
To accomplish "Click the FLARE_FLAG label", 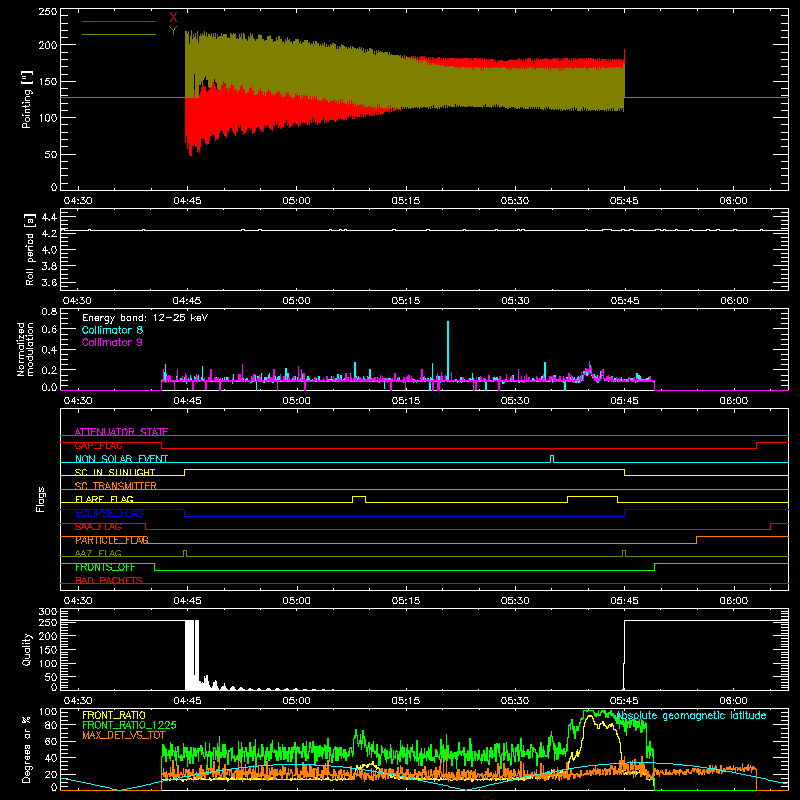I will (104, 499).
